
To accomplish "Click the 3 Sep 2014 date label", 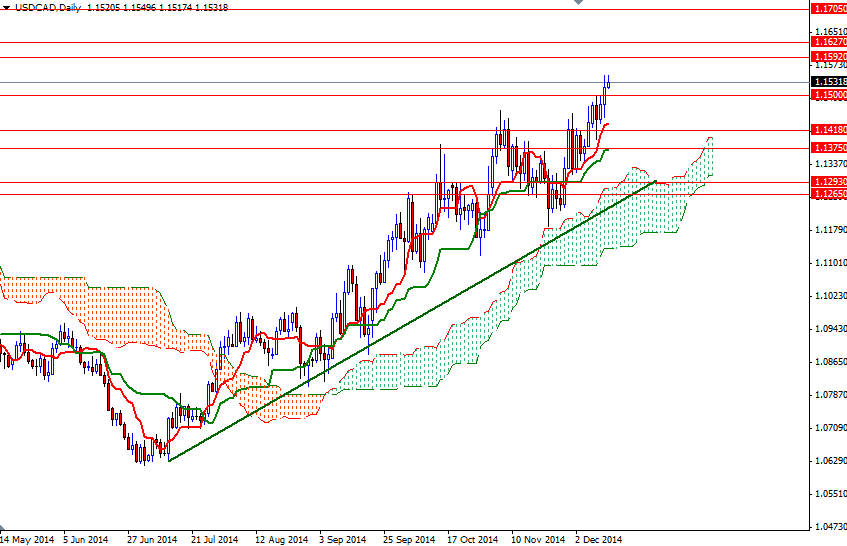I will [342, 540].
